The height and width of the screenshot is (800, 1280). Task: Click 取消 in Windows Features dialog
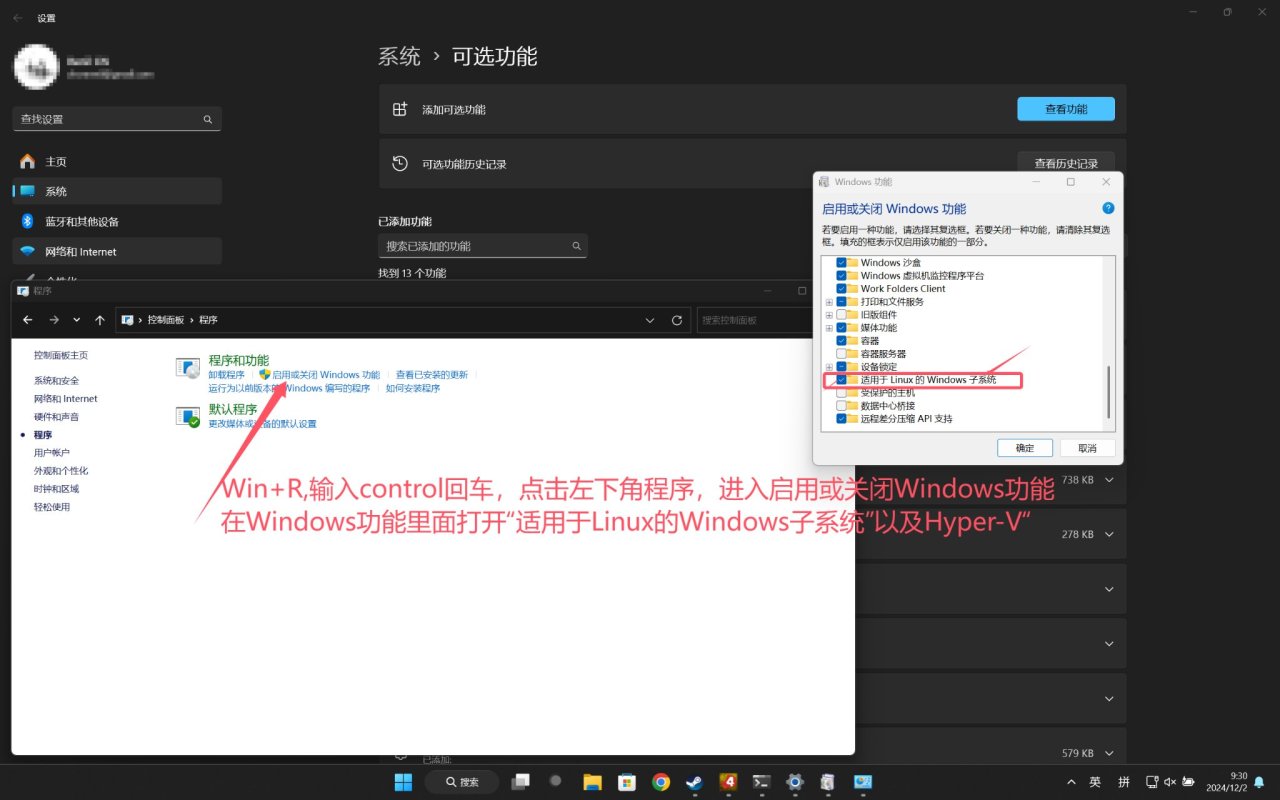(x=1086, y=448)
